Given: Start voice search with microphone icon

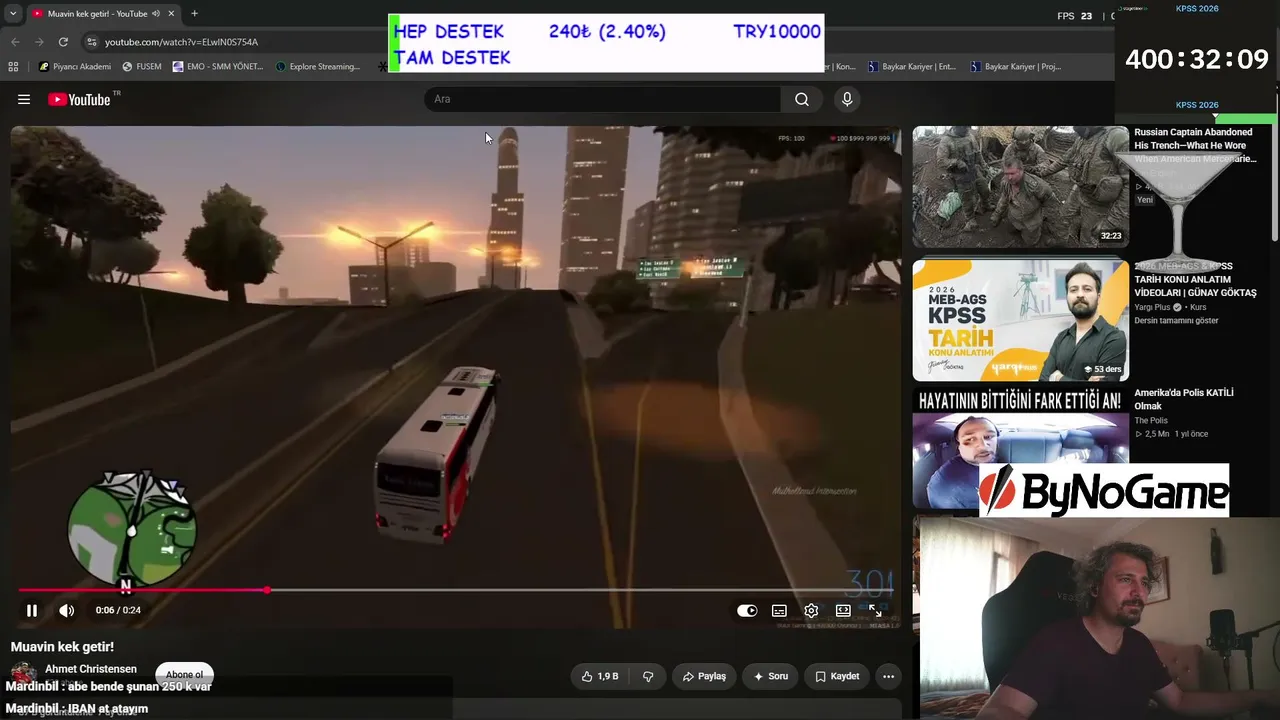Looking at the screenshot, I should 847,99.
